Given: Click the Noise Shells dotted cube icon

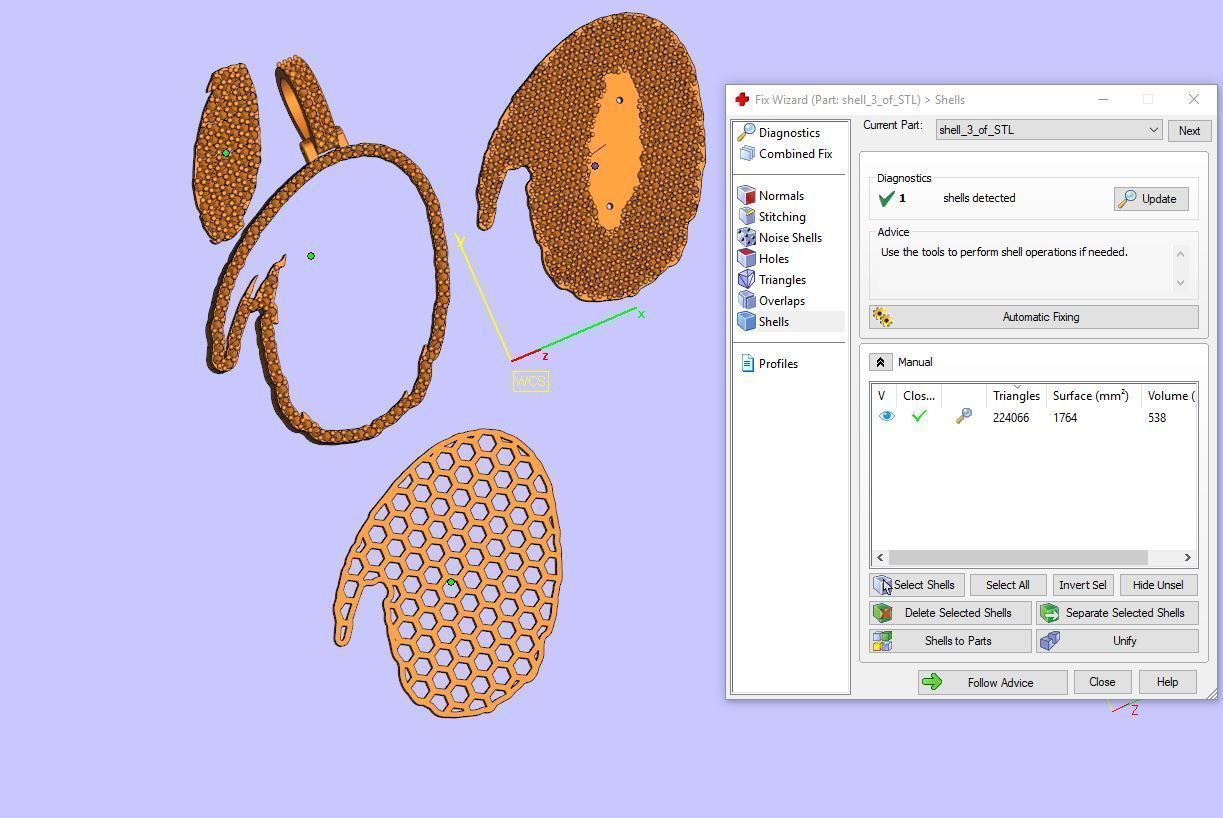Looking at the screenshot, I should 746,237.
